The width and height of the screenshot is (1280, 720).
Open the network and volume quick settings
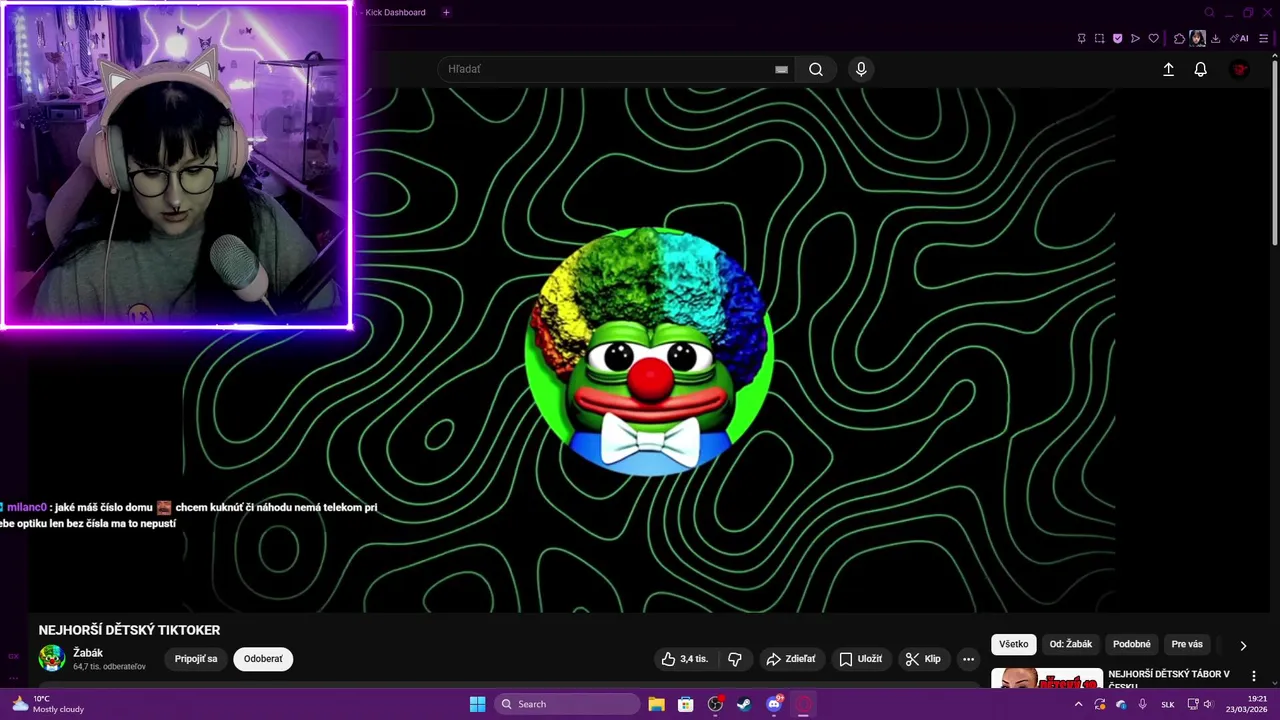tap(1200, 704)
